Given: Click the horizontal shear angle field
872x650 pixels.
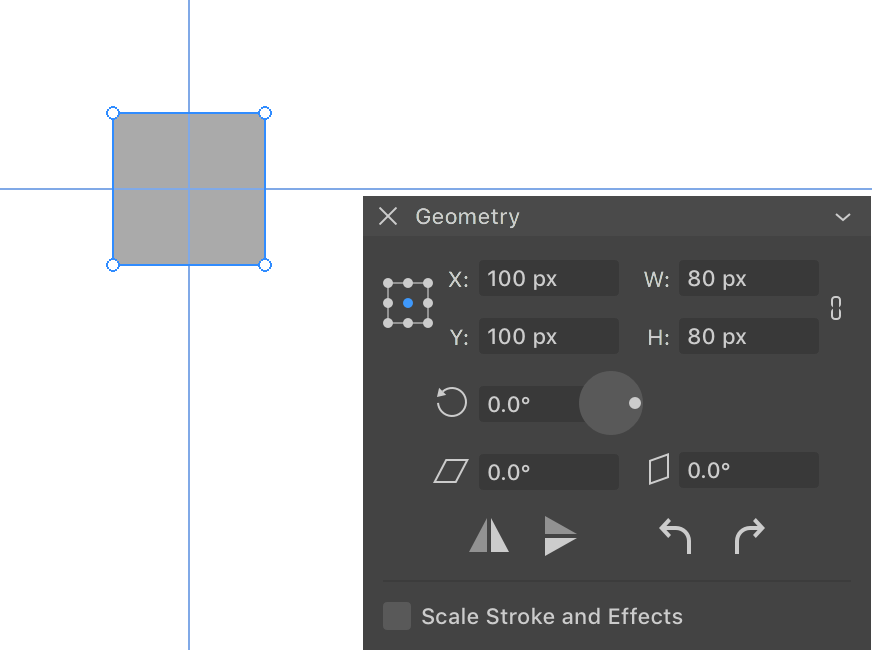Looking at the screenshot, I should (548, 472).
